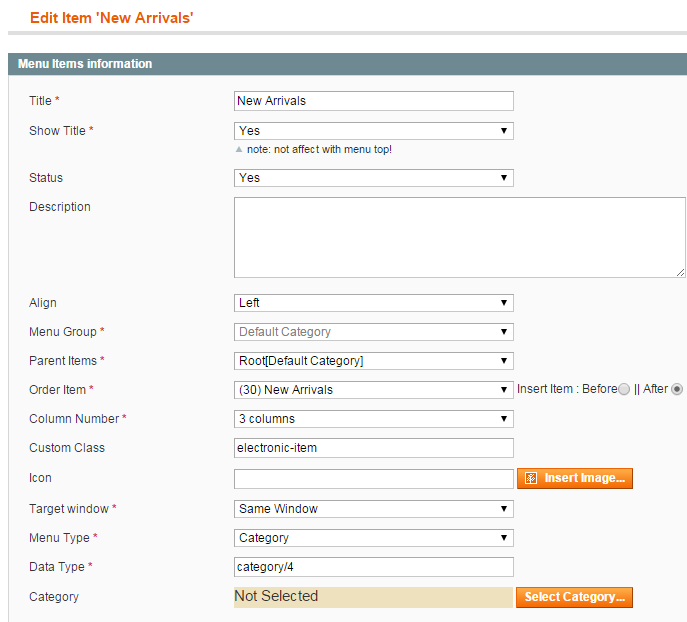Expand the Parent Items dropdown
687x622 pixels.
click(x=374, y=361)
